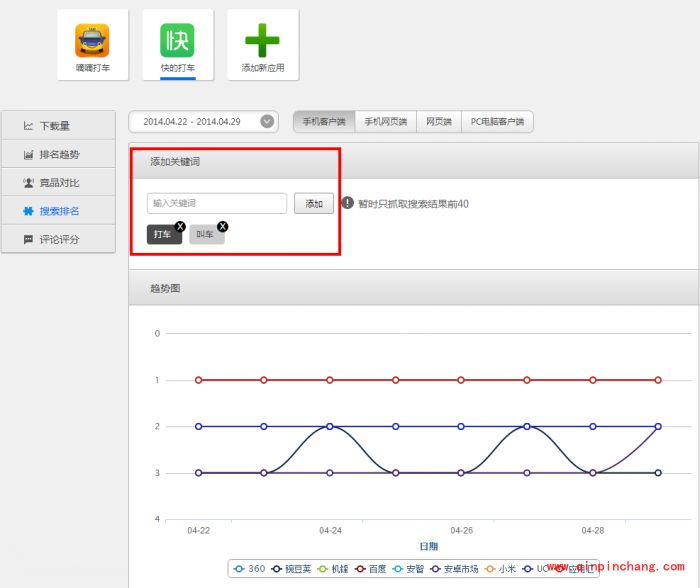This screenshot has width=700, height=588.
Task: Select the 打车 keyword tag
Action: coord(164,234)
